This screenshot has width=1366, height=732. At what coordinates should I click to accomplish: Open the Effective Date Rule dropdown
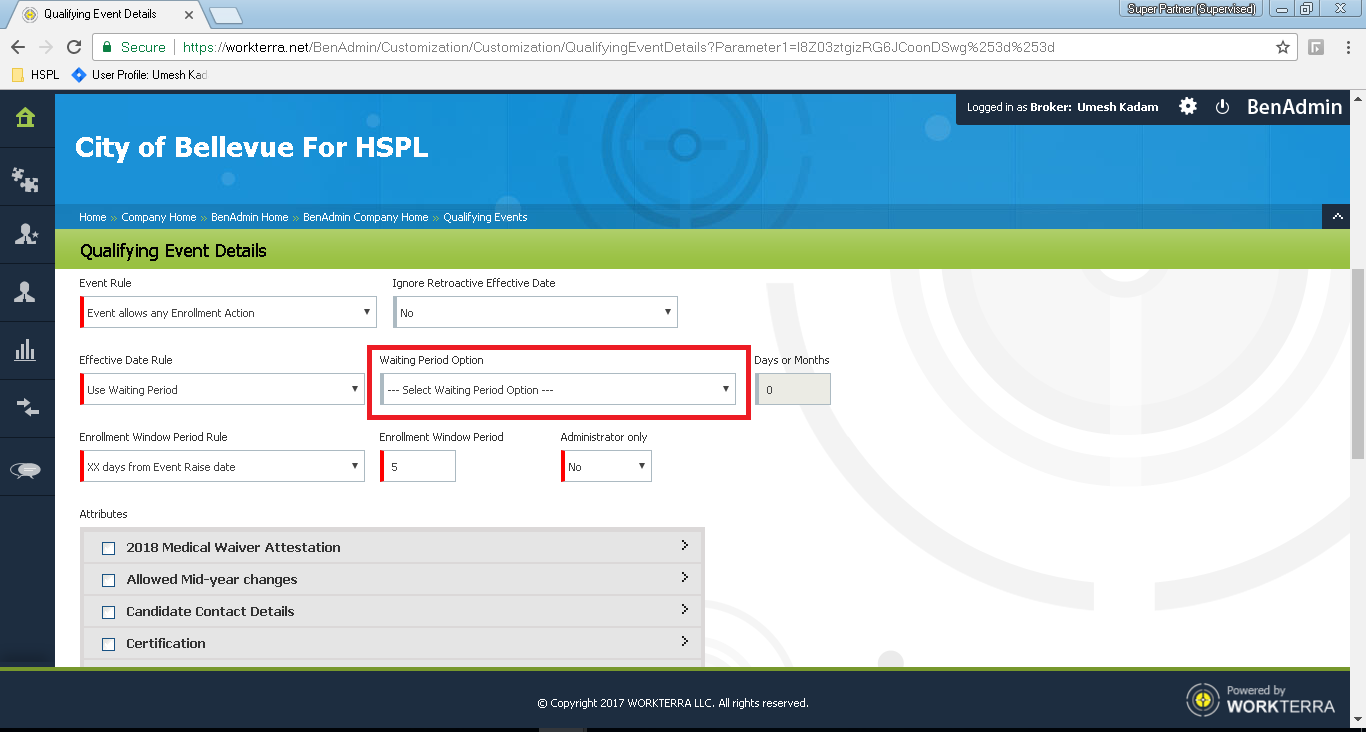pyautogui.click(x=222, y=389)
